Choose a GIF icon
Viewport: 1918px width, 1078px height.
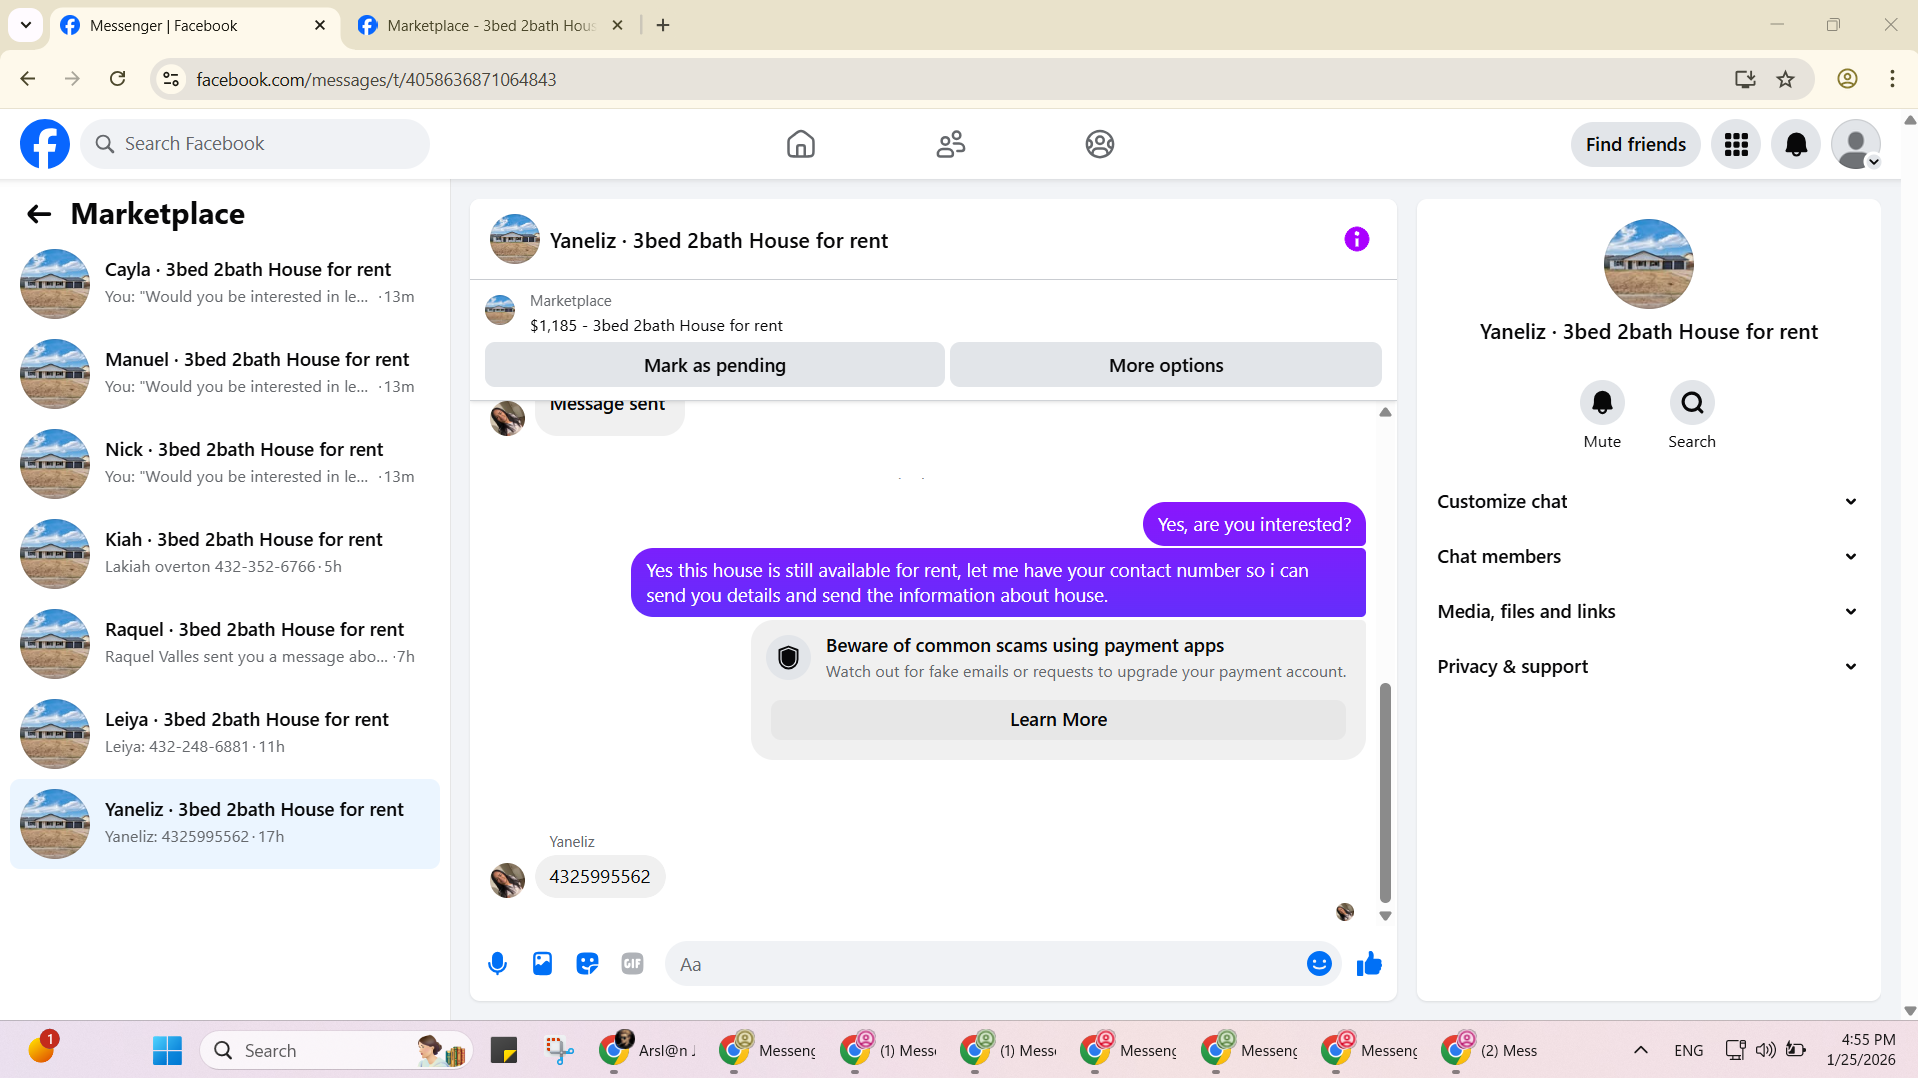pos(632,964)
